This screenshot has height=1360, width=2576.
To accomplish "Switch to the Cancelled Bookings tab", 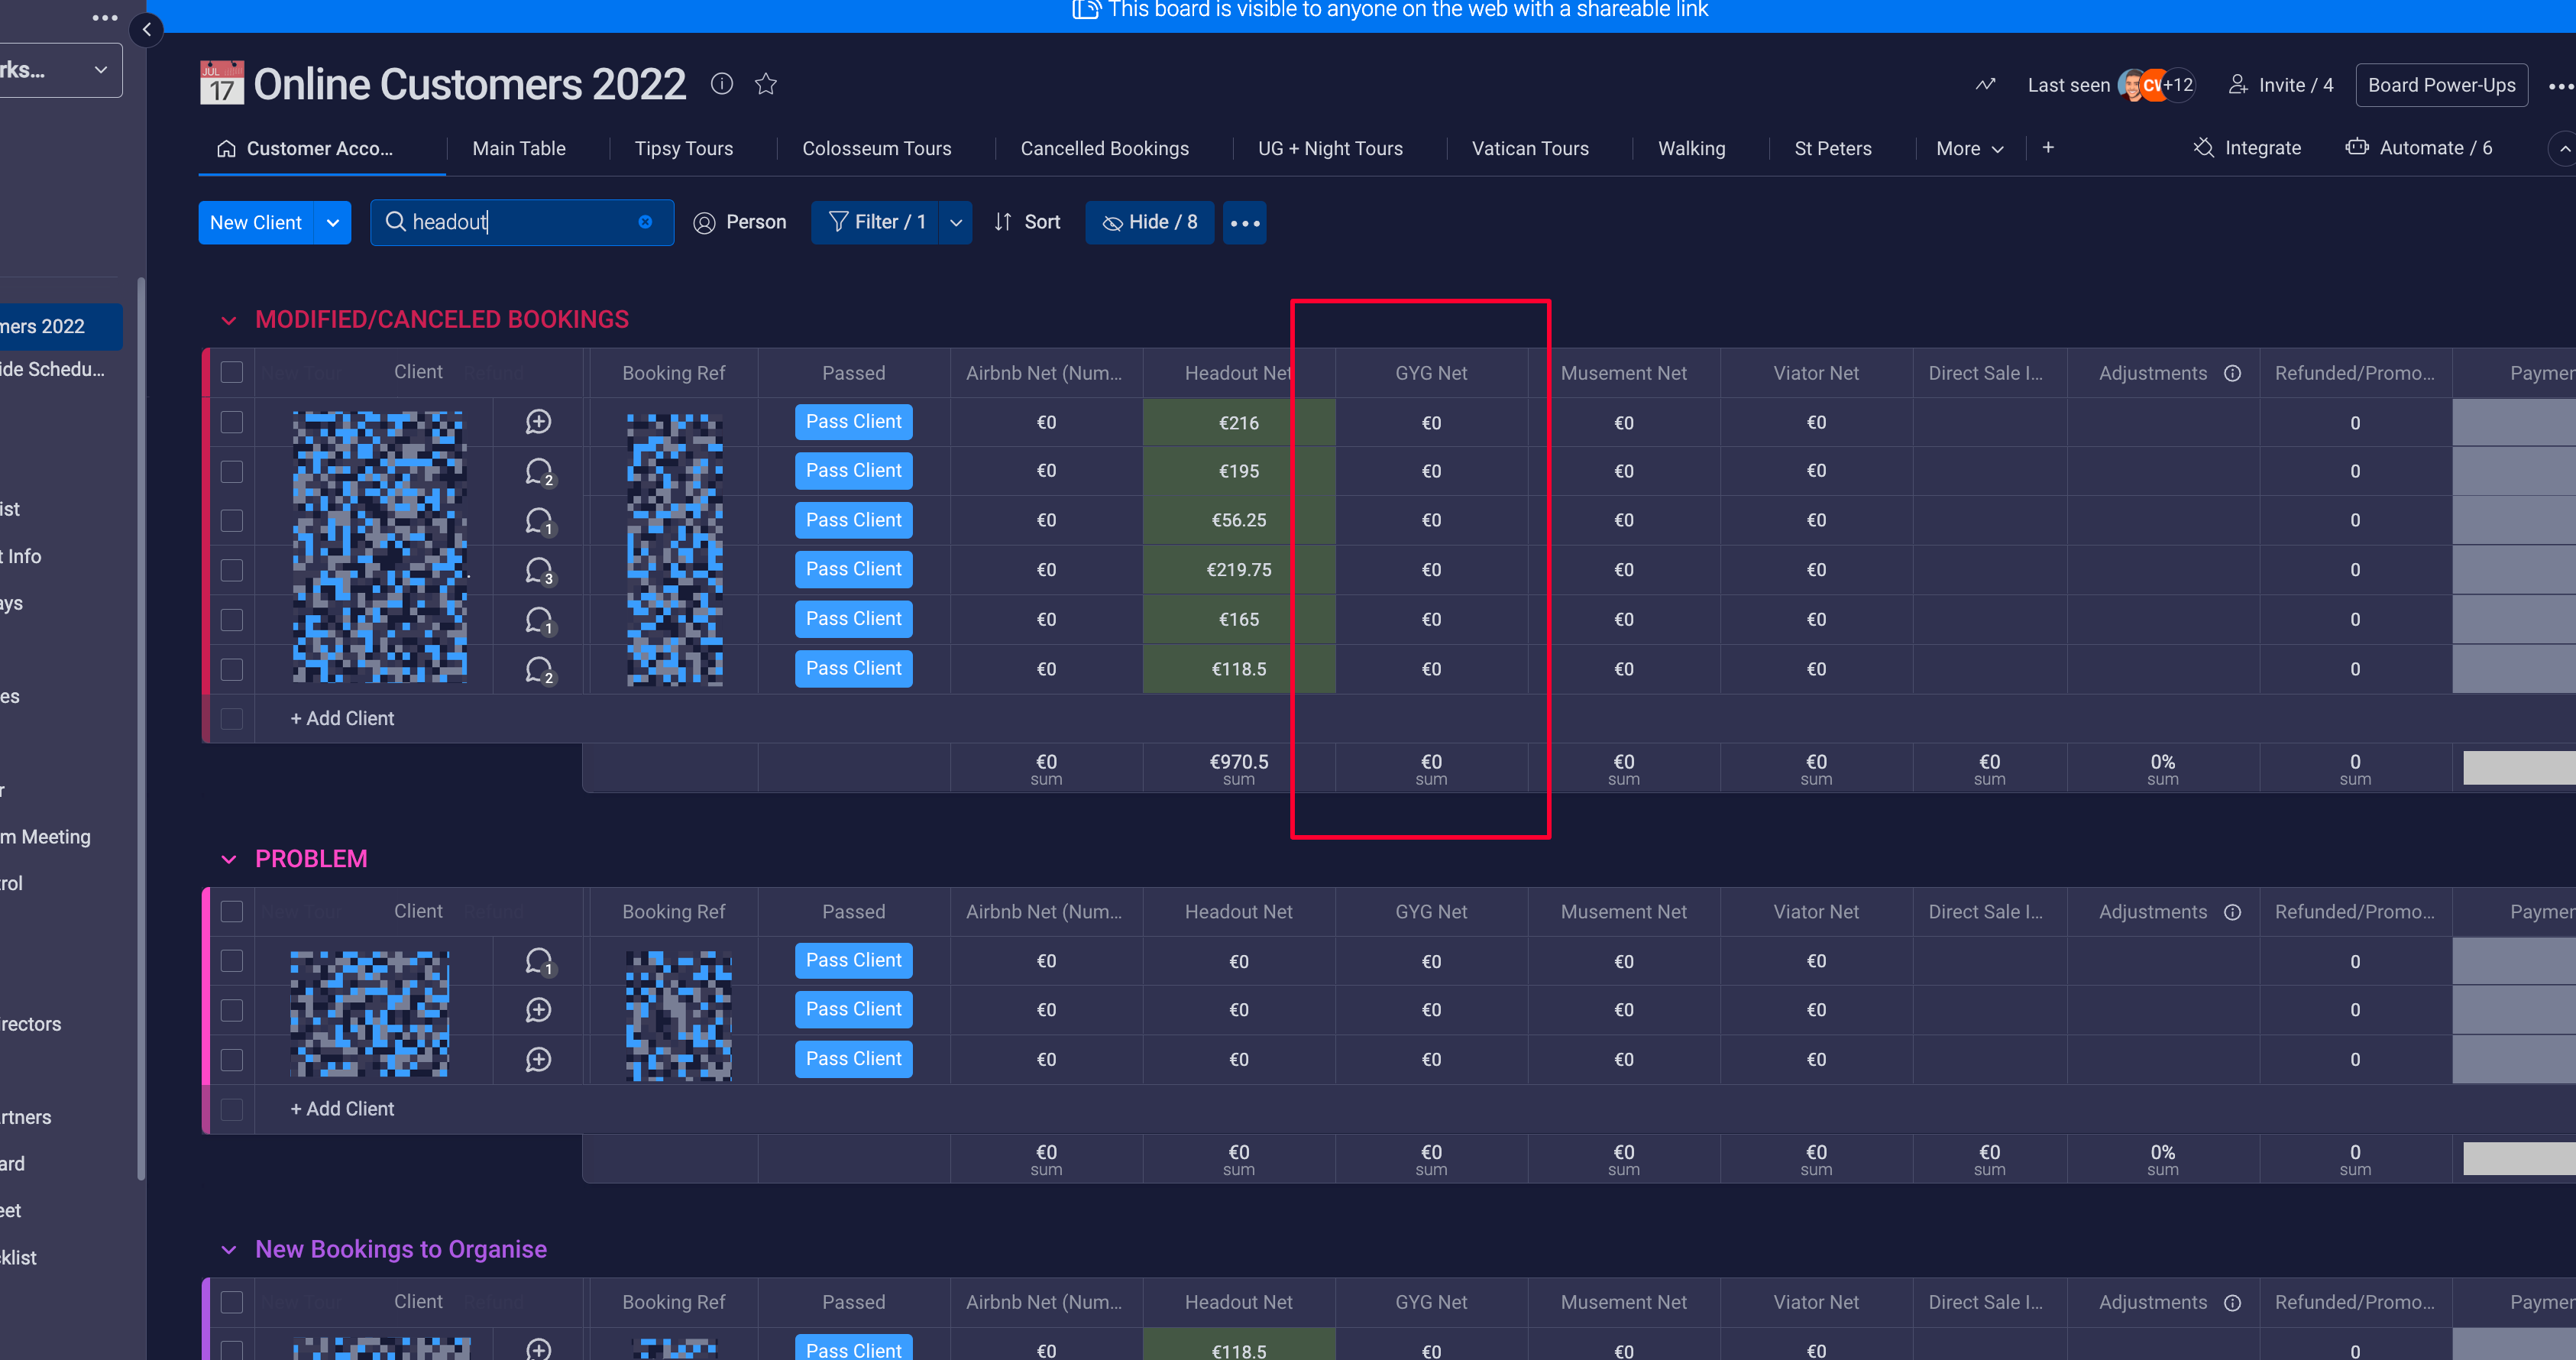I will 1105,148.
